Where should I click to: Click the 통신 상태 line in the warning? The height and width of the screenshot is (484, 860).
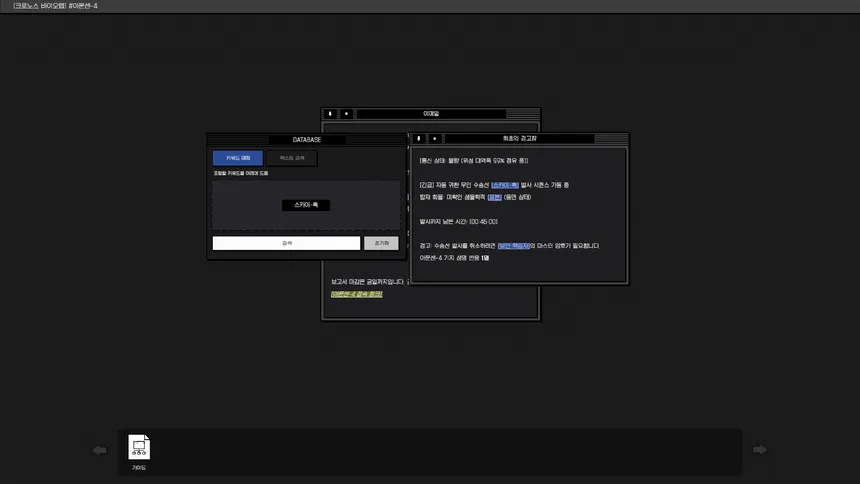474,161
